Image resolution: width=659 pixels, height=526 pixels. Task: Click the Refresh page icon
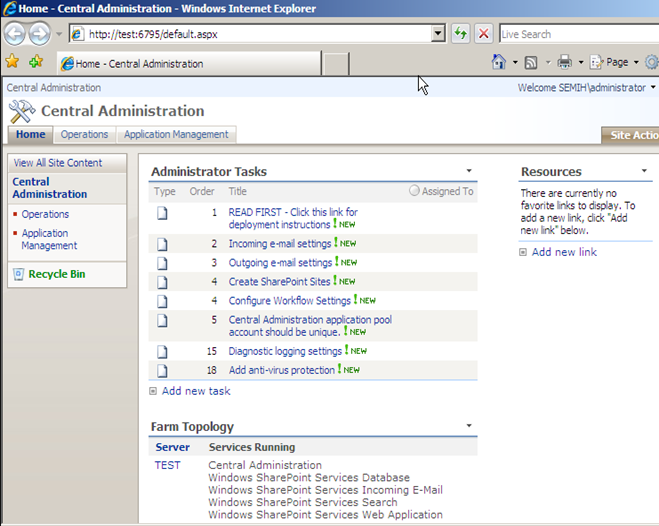click(x=460, y=33)
